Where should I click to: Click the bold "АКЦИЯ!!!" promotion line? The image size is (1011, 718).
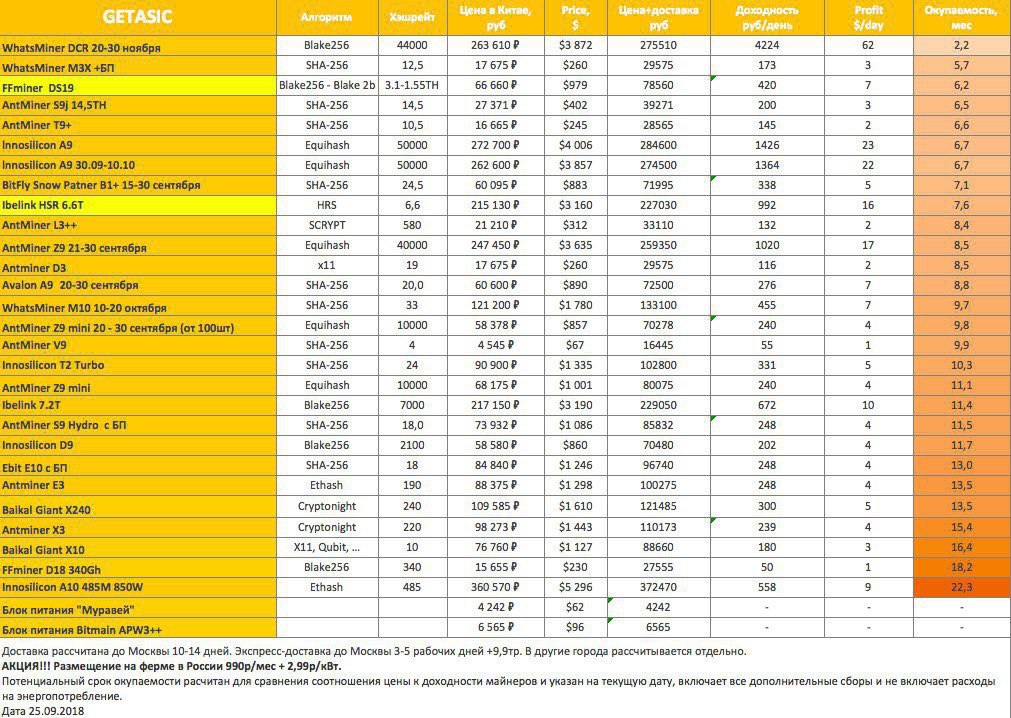(172, 666)
